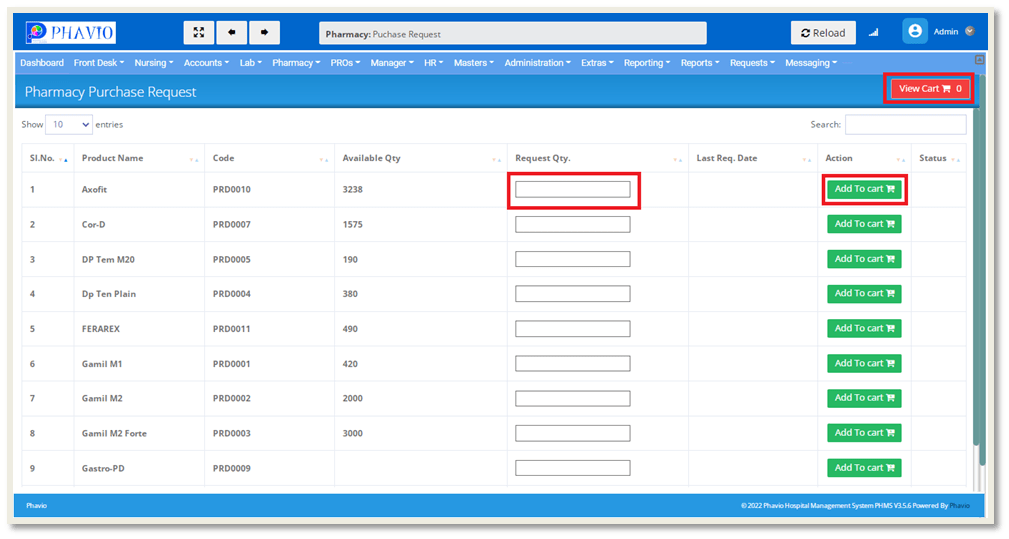Image resolution: width=1009 pixels, height=539 pixels.
Task: Open the Dashboard menu item
Action: click(x=42, y=63)
